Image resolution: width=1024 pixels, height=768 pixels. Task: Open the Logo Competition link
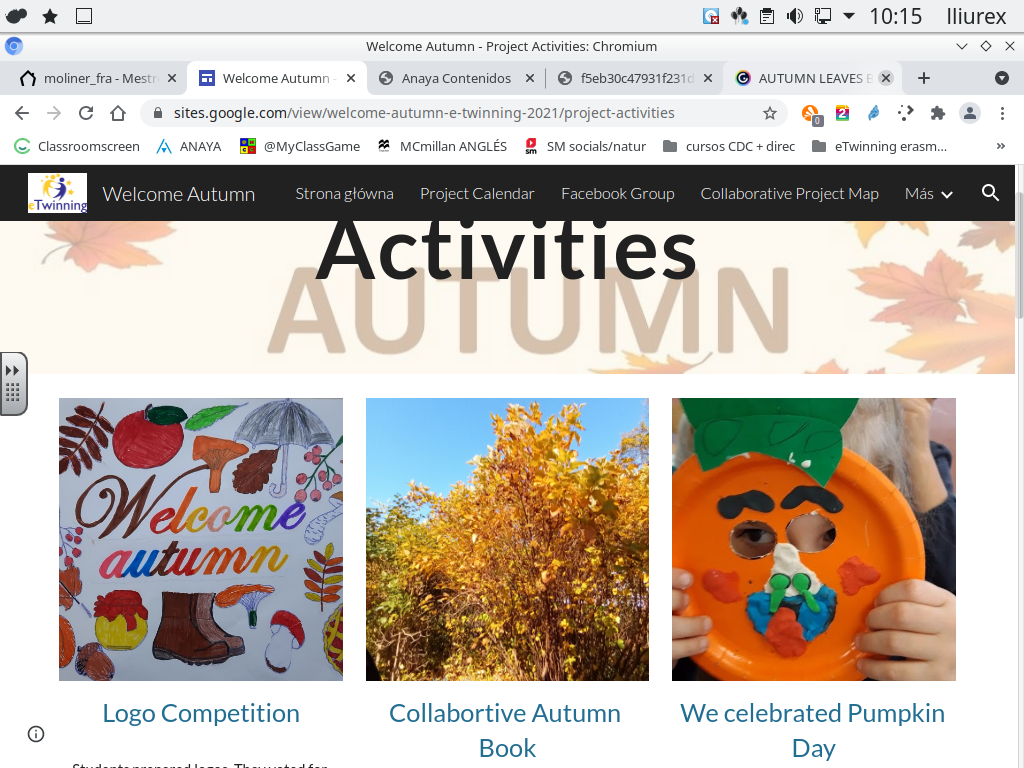tap(201, 713)
